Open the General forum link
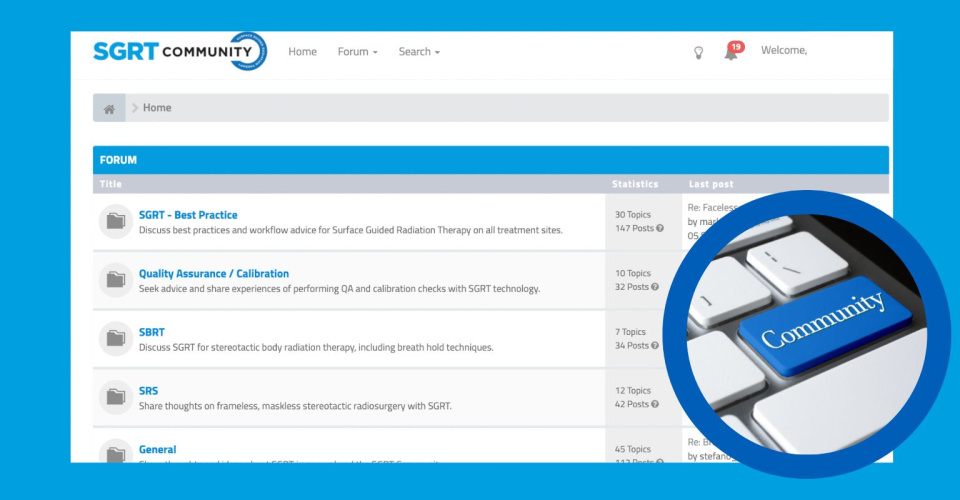The height and width of the screenshot is (500, 960). coord(157,450)
